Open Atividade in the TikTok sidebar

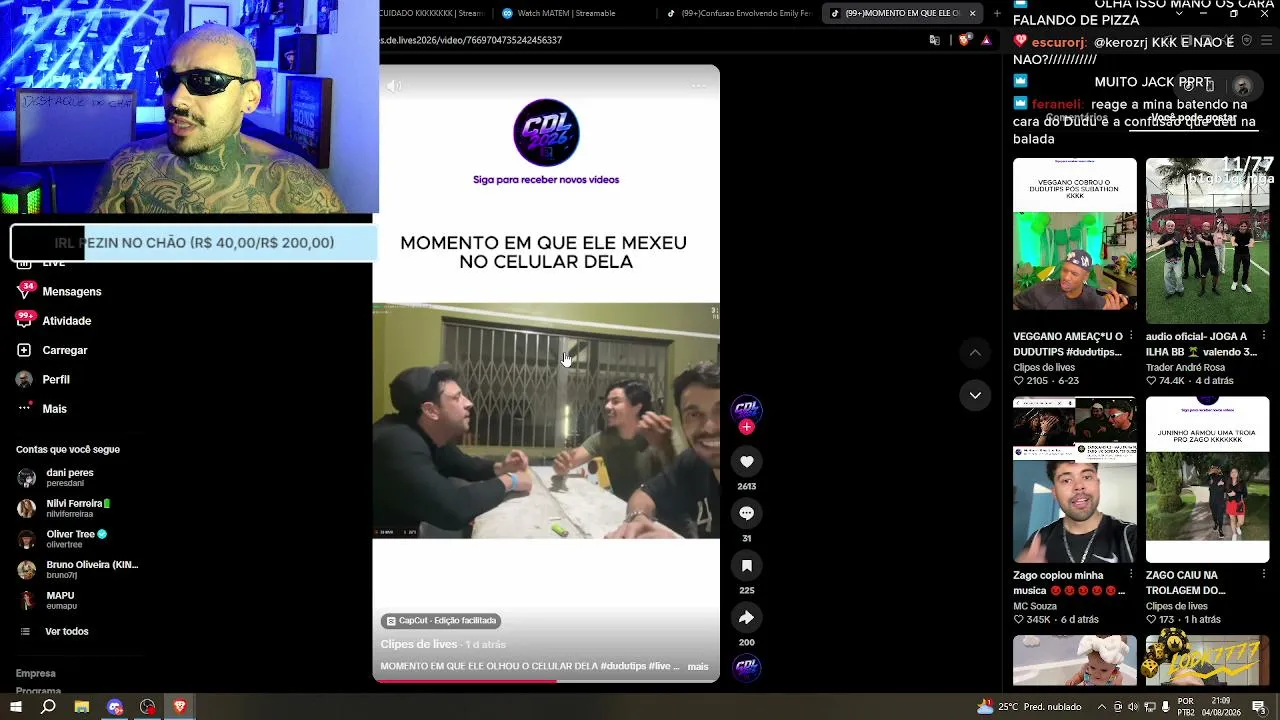[x=67, y=321]
